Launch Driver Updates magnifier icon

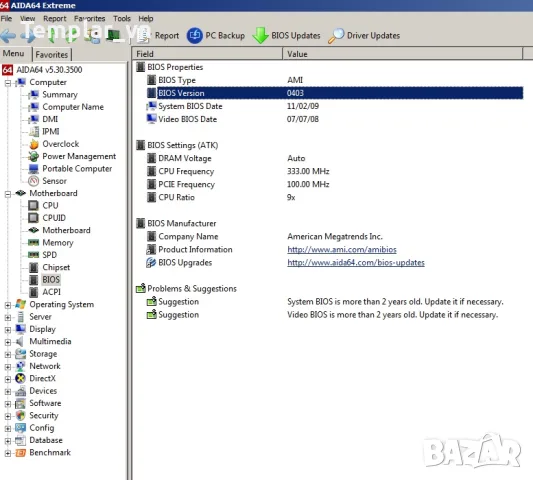click(336, 36)
